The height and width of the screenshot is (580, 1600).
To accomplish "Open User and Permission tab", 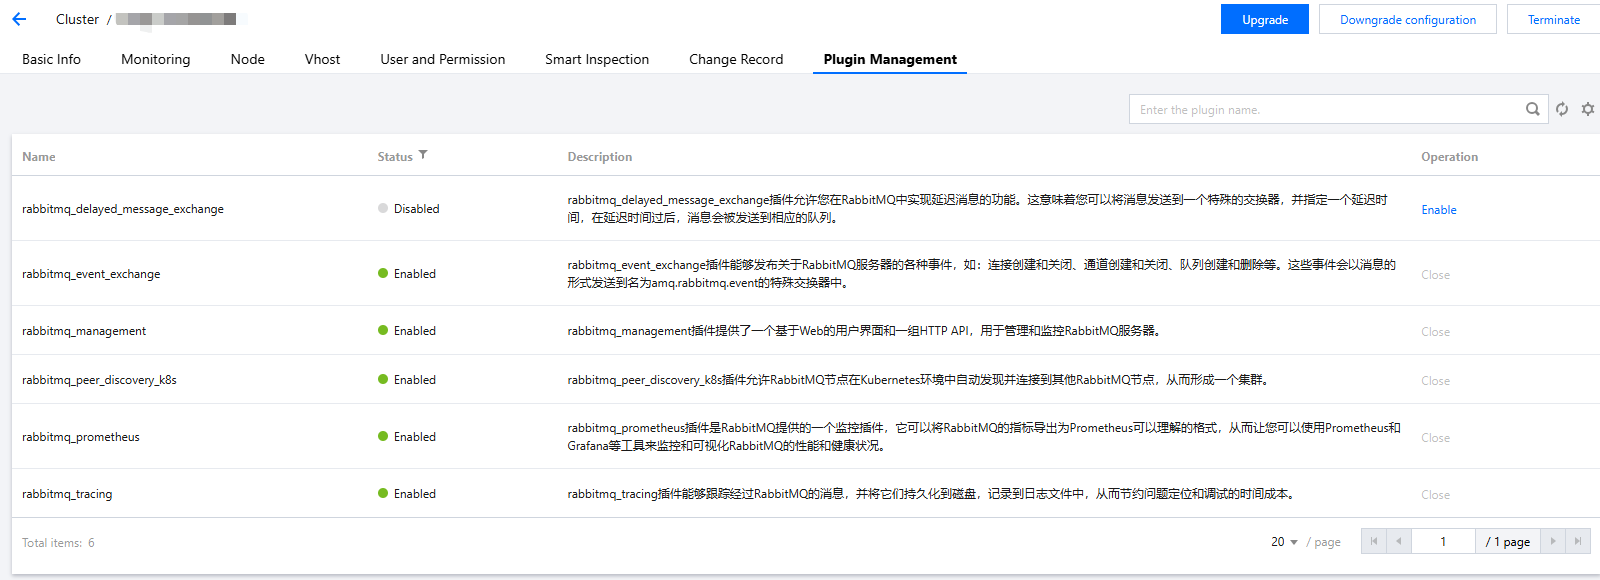I will [x=442, y=59].
